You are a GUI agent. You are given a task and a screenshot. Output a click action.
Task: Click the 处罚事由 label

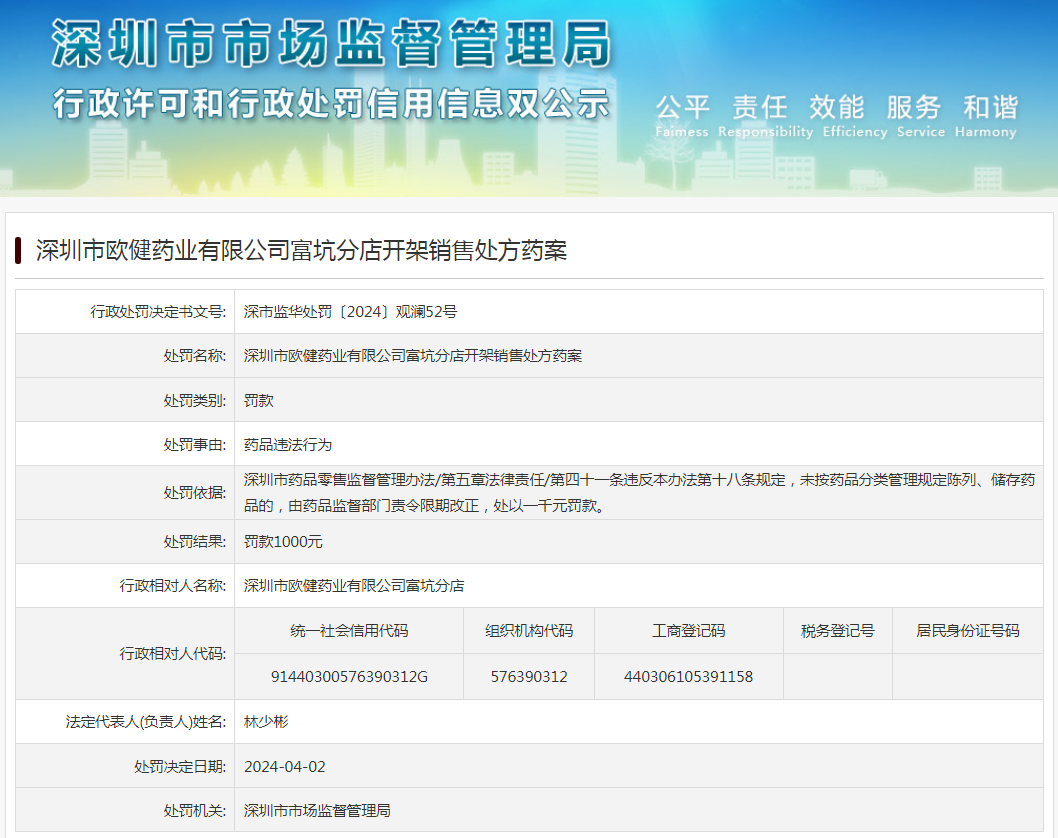[x=194, y=445]
